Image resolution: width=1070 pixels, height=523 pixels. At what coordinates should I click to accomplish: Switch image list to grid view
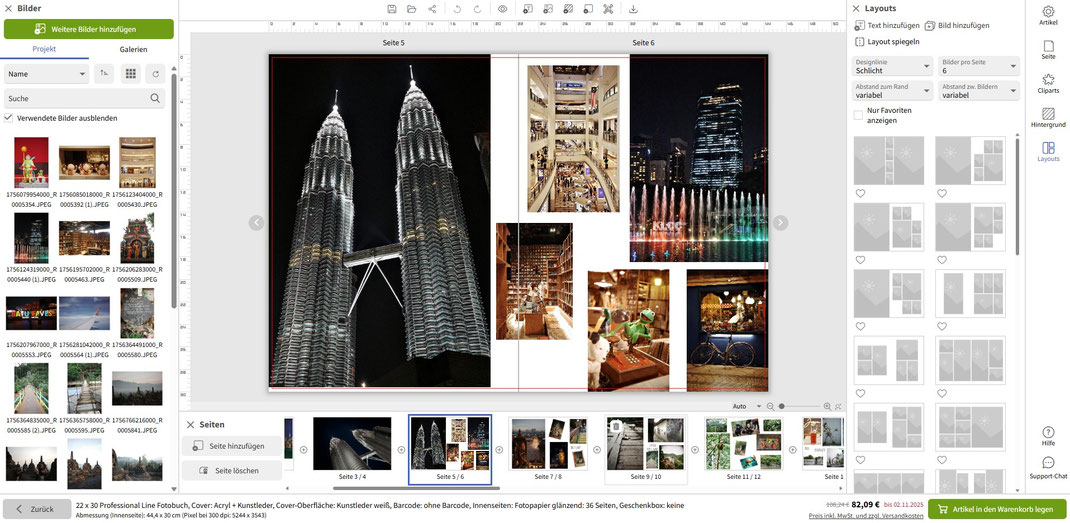(x=131, y=73)
